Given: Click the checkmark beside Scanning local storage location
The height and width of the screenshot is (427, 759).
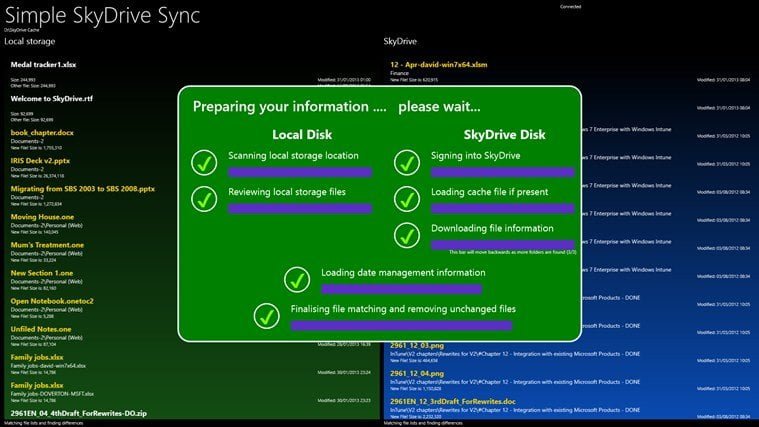Looking at the screenshot, I should click(x=204, y=163).
